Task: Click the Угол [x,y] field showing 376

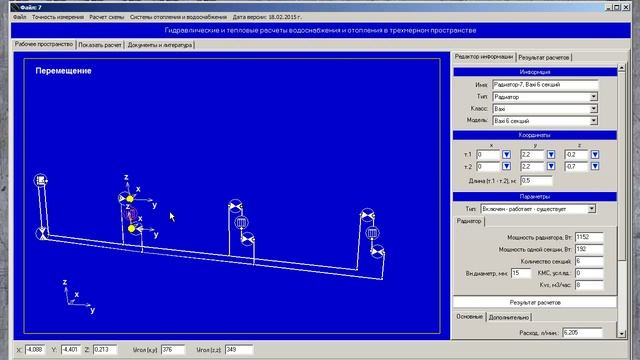Action: pyautogui.click(x=173, y=350)
